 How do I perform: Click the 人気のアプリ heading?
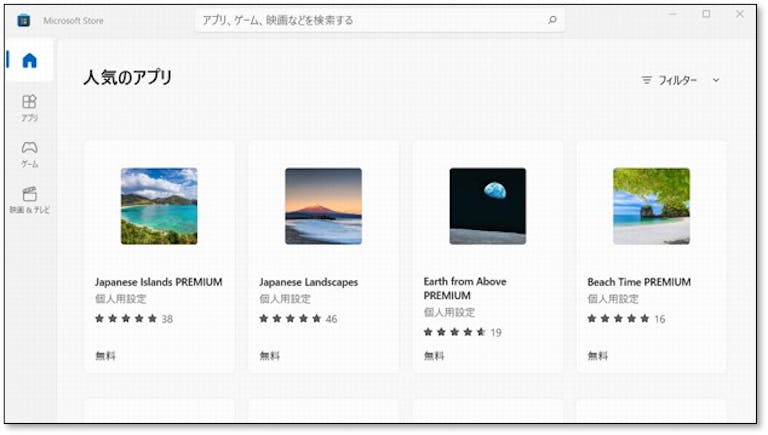pos(128,77)
